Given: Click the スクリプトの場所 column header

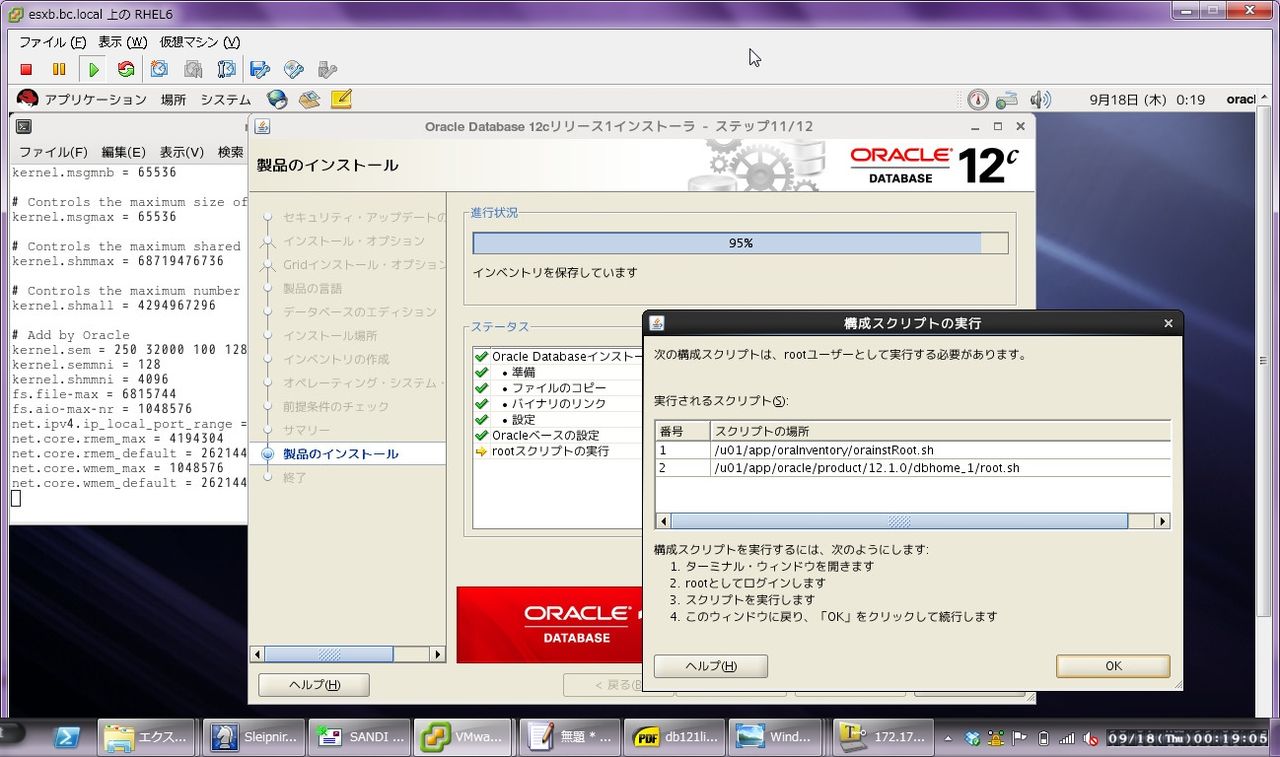Looking at the screenshot, I should pyautogui.click(x=940, y=431).
